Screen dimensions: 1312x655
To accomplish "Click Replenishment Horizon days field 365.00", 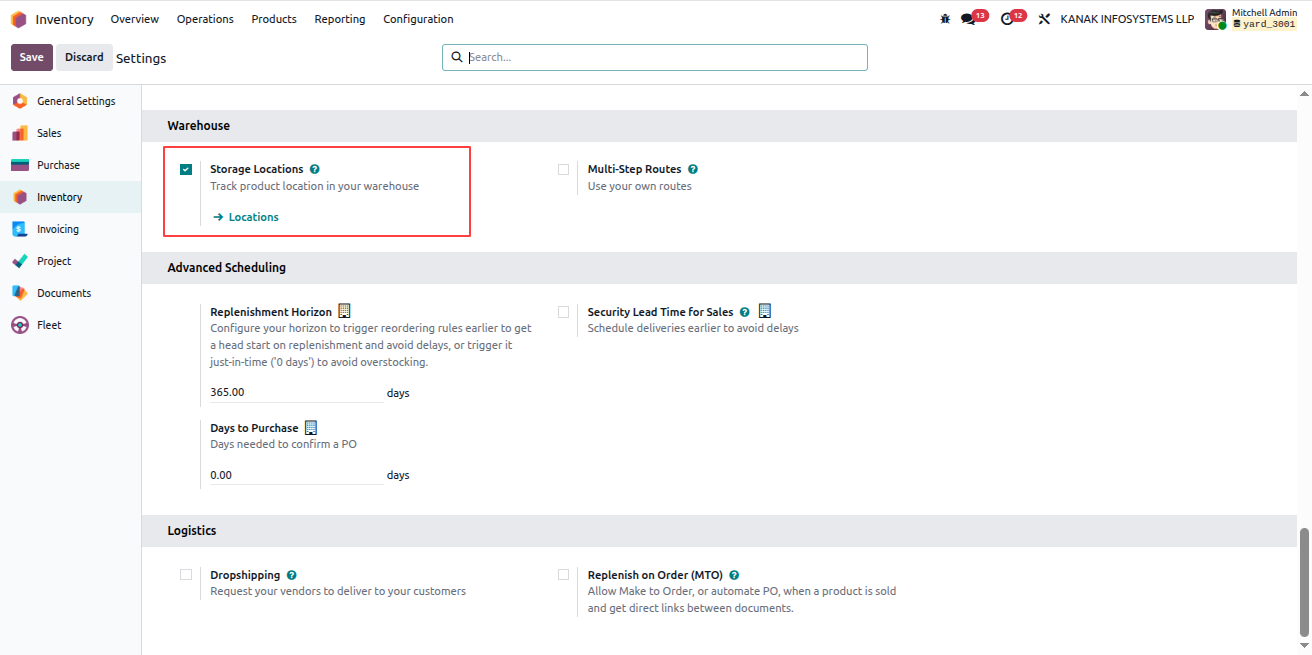I will click(296, 392).
